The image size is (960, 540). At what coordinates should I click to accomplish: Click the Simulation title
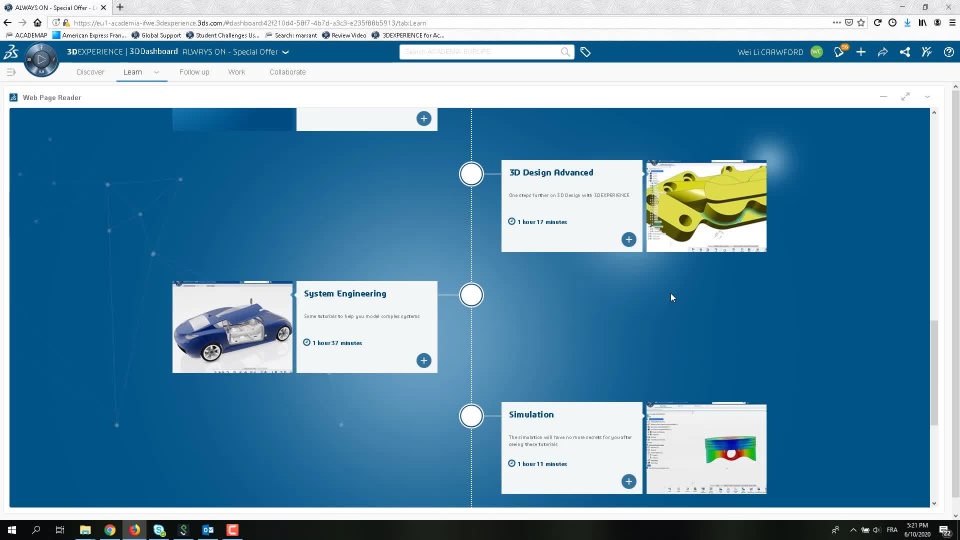[531, 414]
